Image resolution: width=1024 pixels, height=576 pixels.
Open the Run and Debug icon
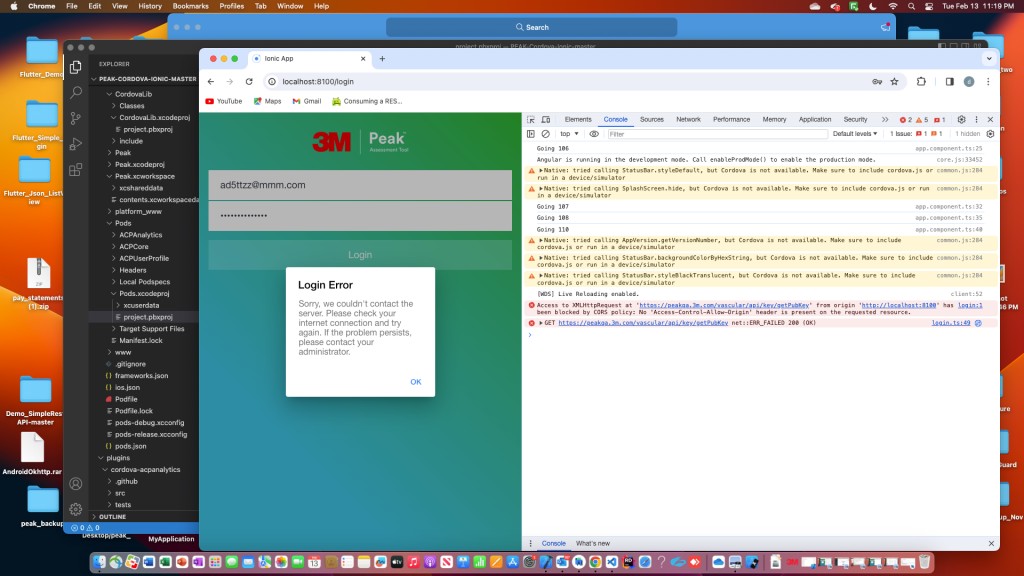click(76, 144)
